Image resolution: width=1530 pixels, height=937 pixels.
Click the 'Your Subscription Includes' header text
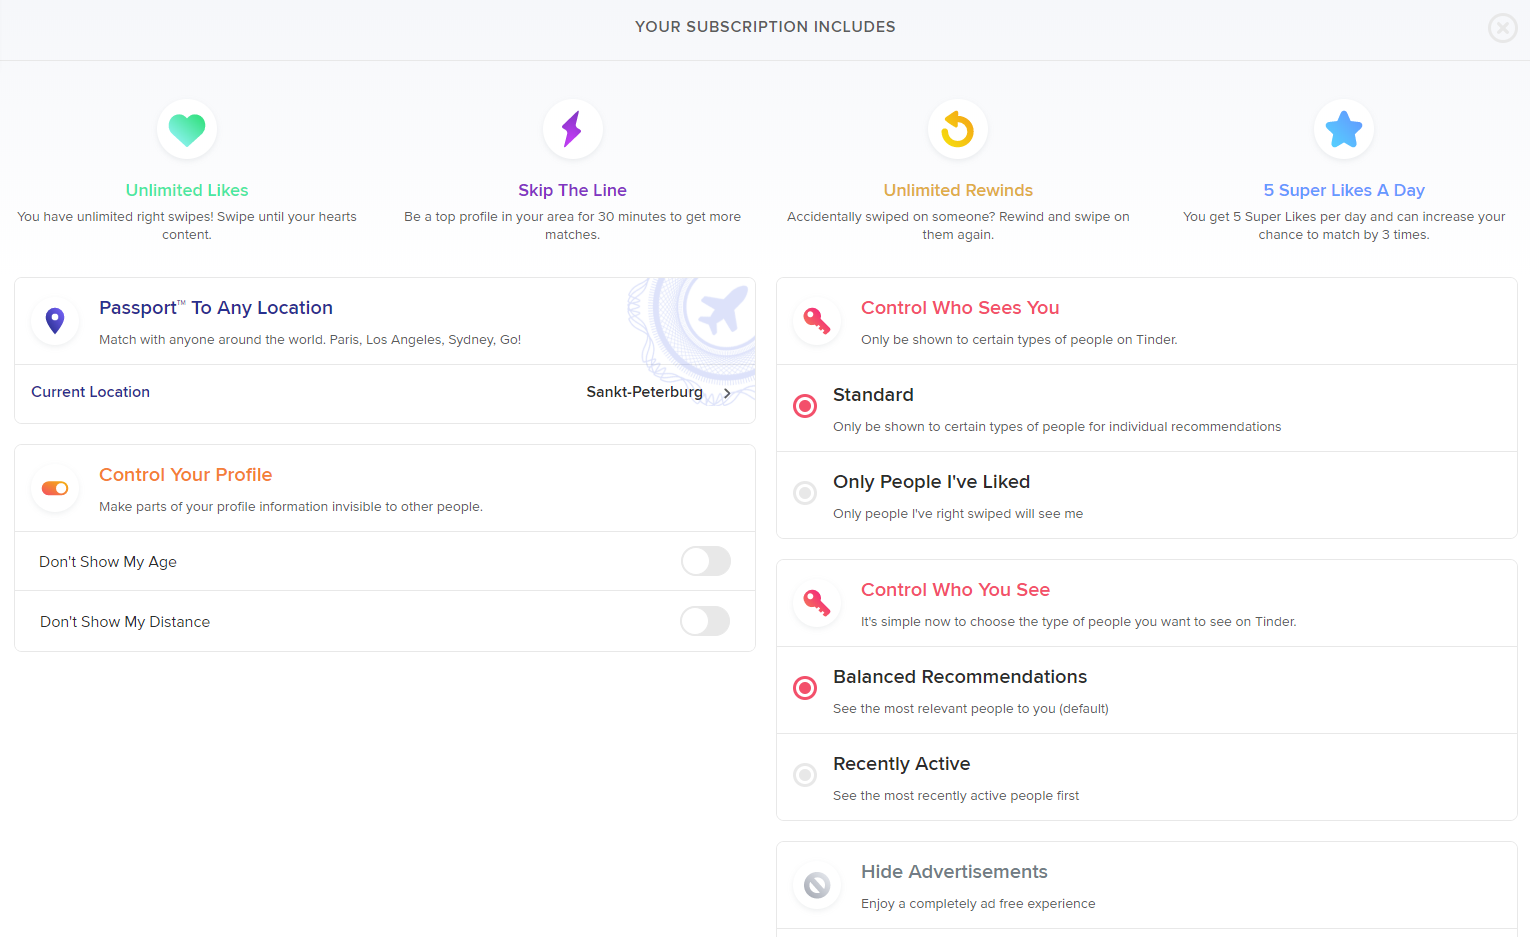(765, 27)
